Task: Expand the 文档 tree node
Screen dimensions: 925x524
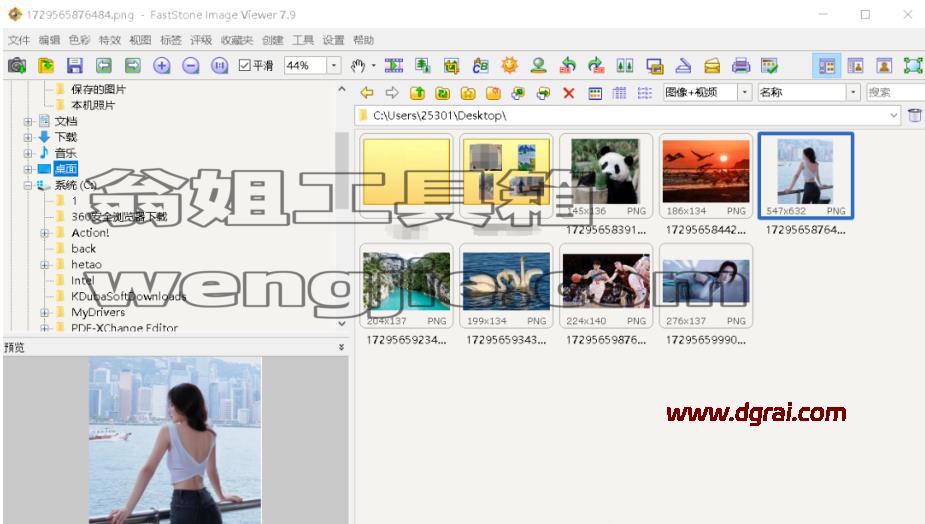Action: [x=28, y=122]
